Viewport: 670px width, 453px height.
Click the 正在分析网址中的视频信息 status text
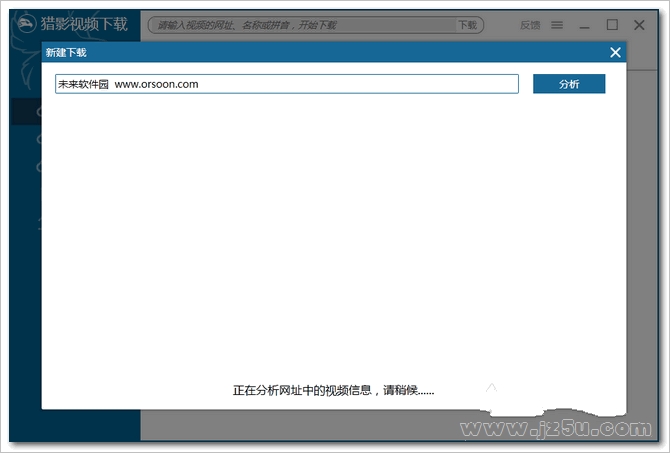333,390
